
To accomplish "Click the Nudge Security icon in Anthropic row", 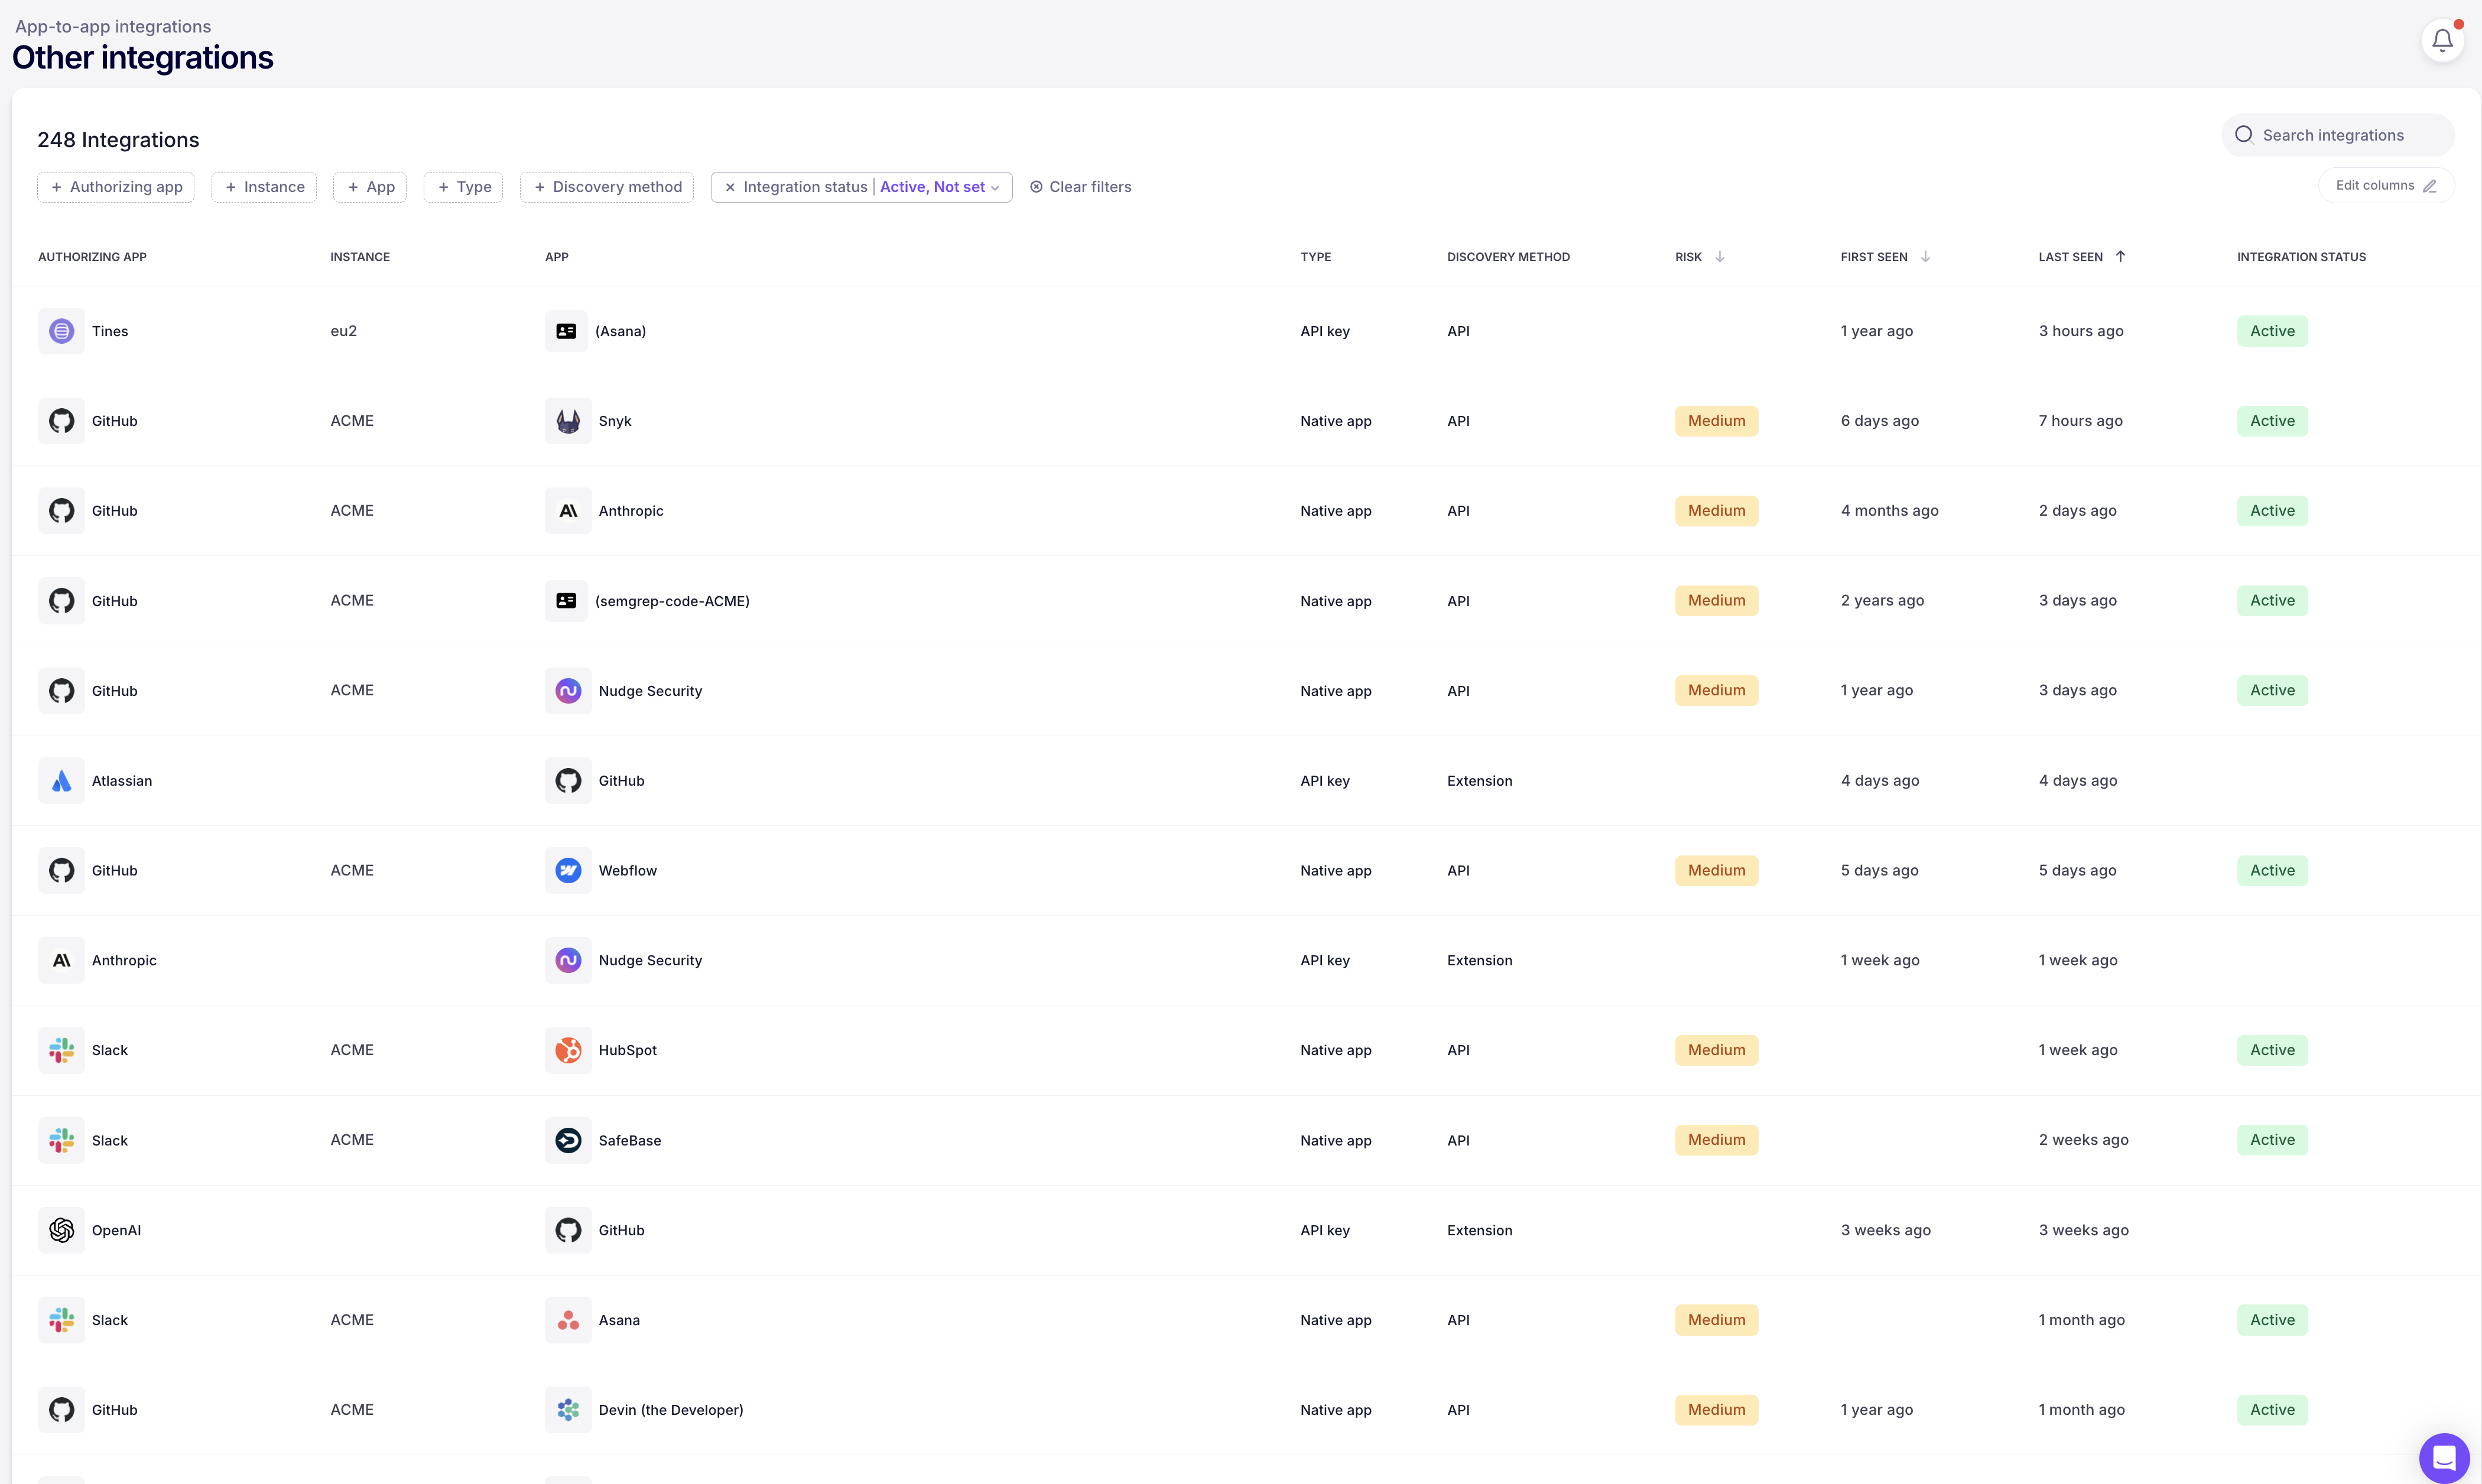I will pos(568,960).
